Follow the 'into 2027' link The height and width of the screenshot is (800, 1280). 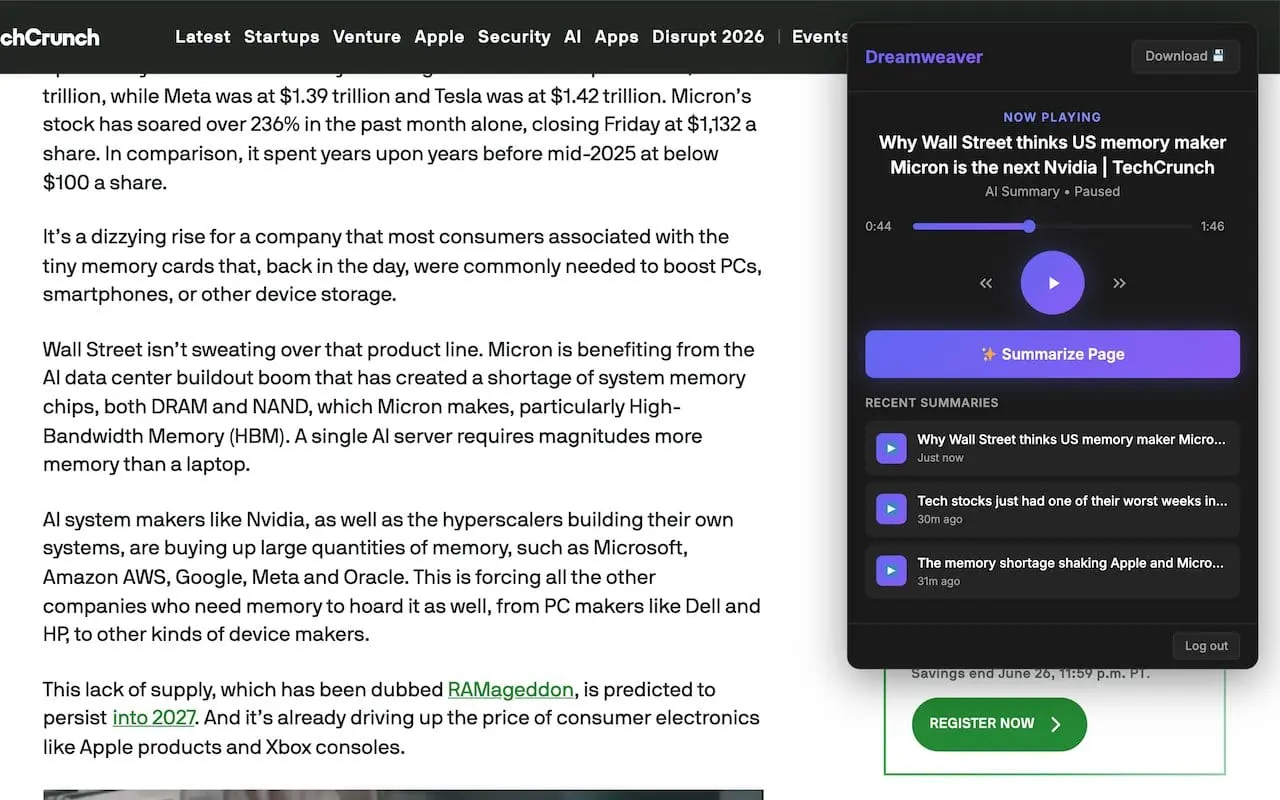point(153,718)
